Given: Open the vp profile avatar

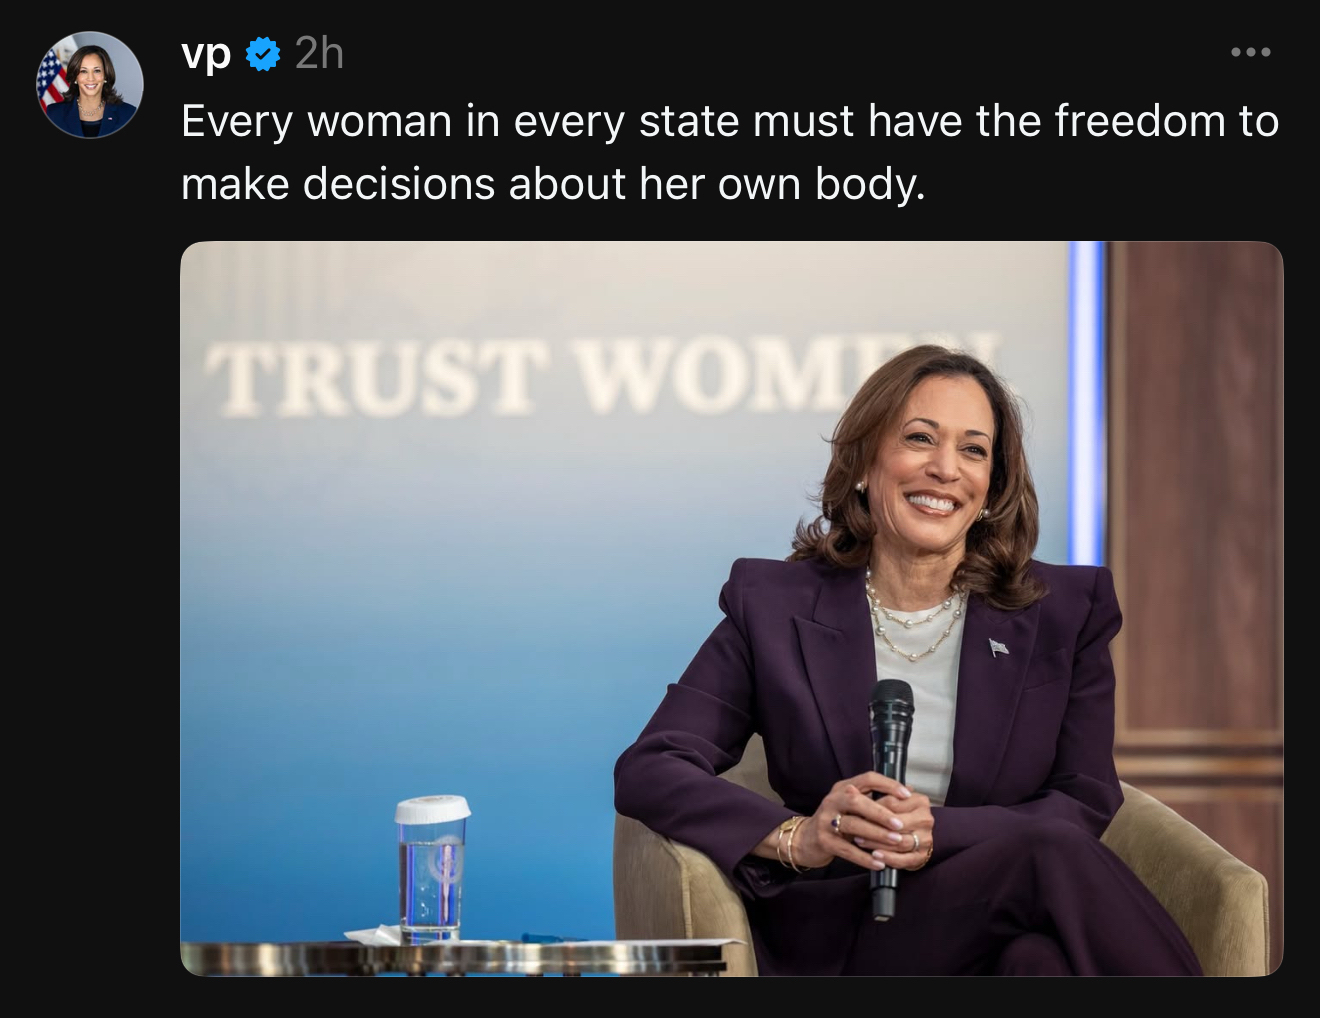Looking at the screenshot, I should pos(90,85).
